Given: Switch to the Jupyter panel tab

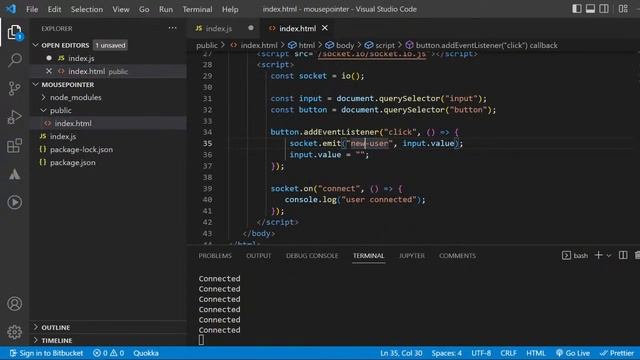Looking at the screenshot, I should pyautogui.click(x=411, y=256).
